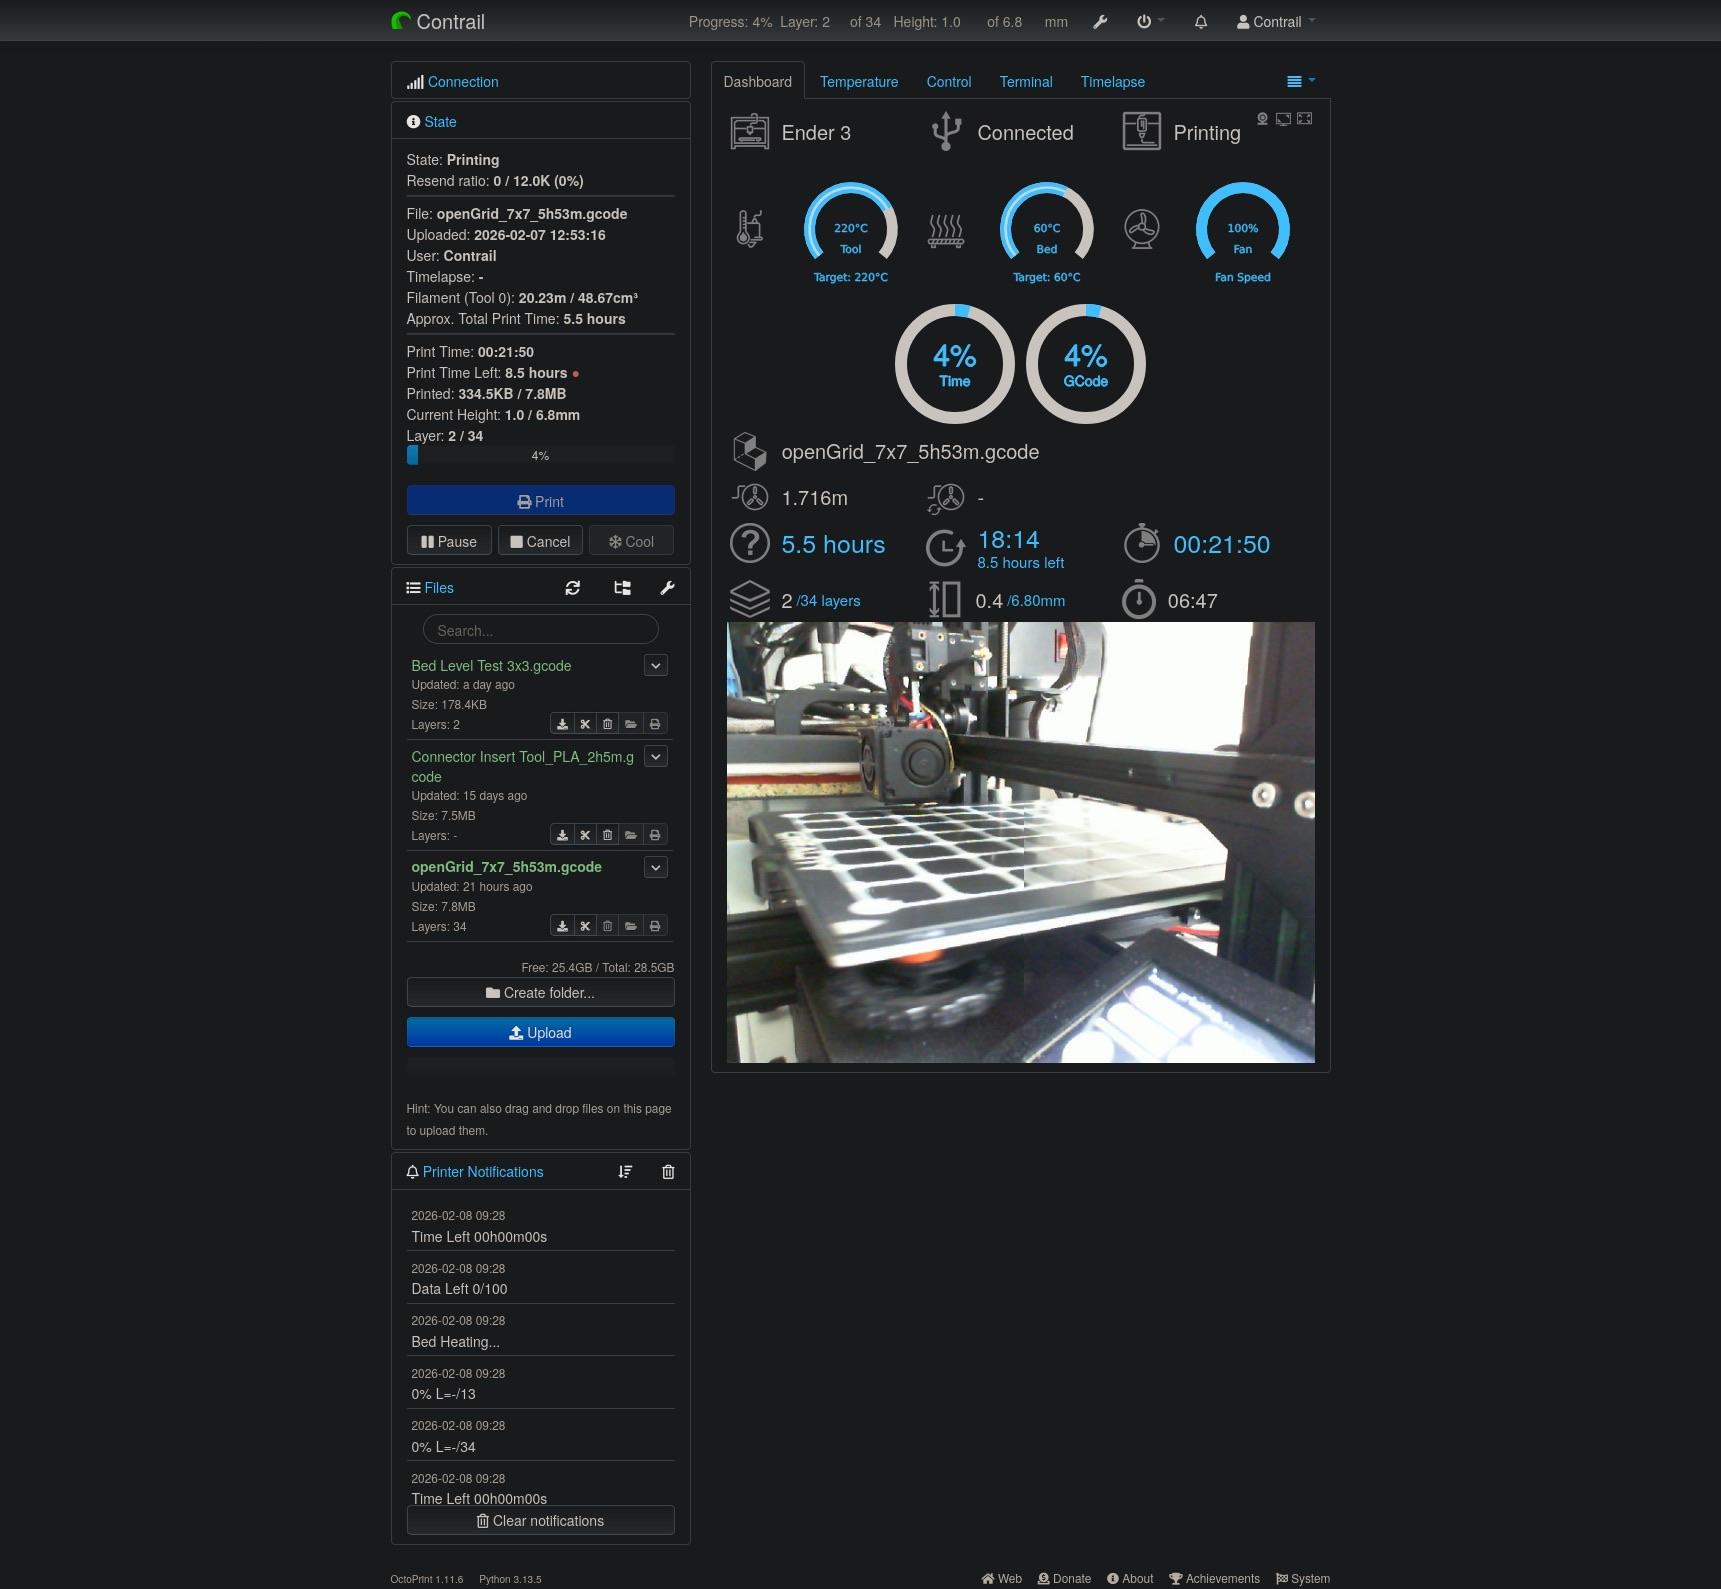Image resolution: width=1721 pixels, height=1589 pixels.
Task: Toggle notification sort order icon
Action: 625,1172
